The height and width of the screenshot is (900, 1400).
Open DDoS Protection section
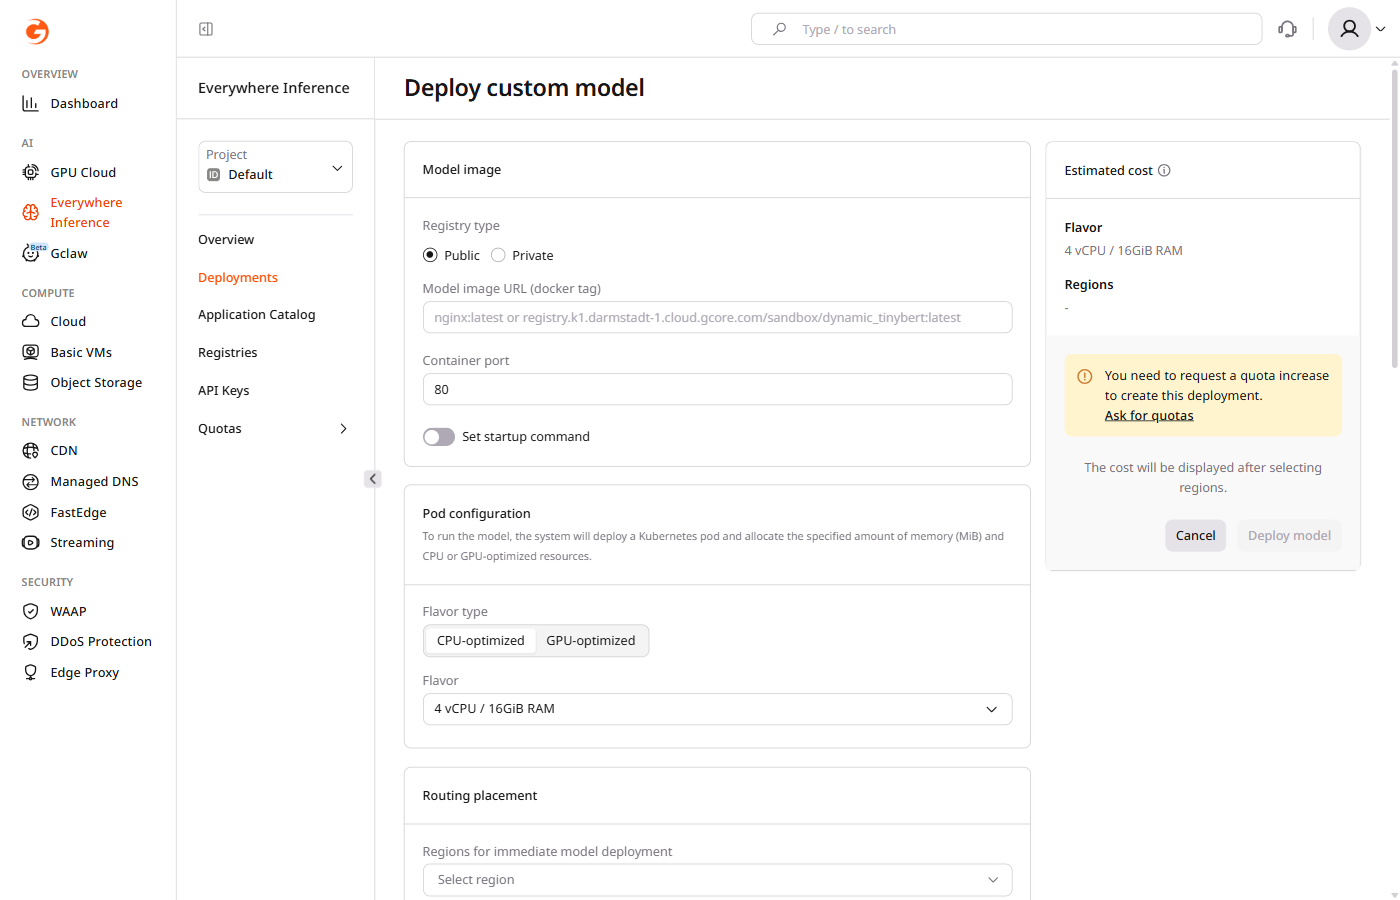pos(87,641)
